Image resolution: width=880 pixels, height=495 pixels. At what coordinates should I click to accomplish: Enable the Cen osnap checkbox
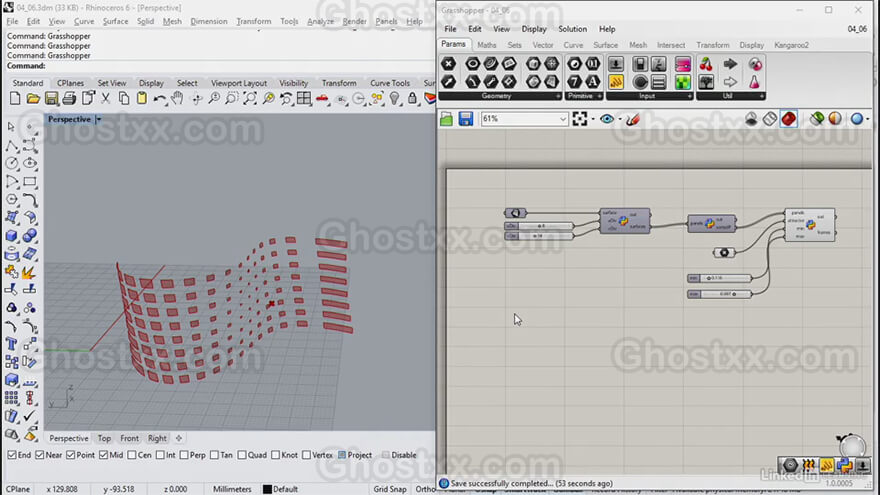click(132, 455)
